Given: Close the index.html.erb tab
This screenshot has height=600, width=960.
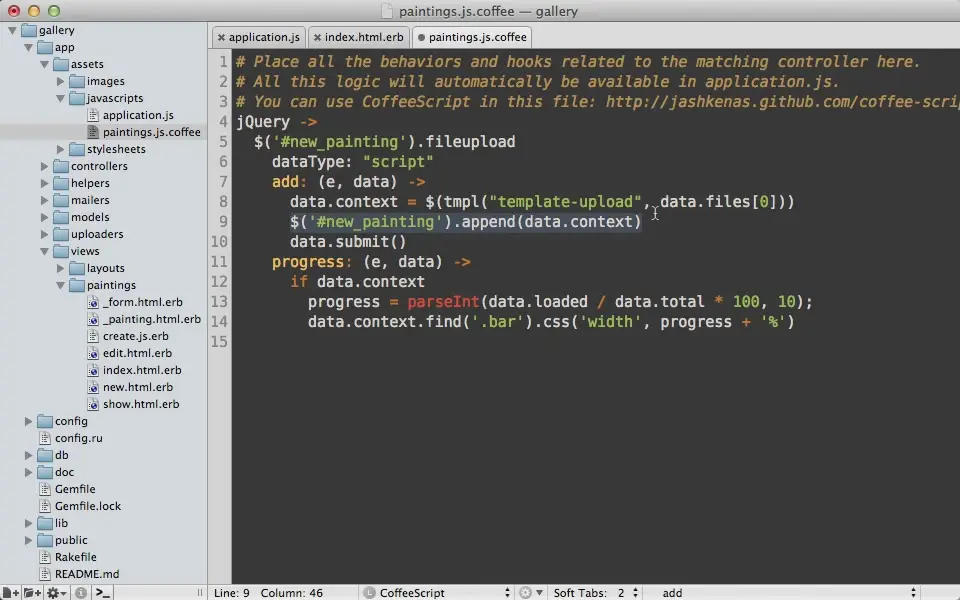Looking at the screenshot, I should 317,37.
